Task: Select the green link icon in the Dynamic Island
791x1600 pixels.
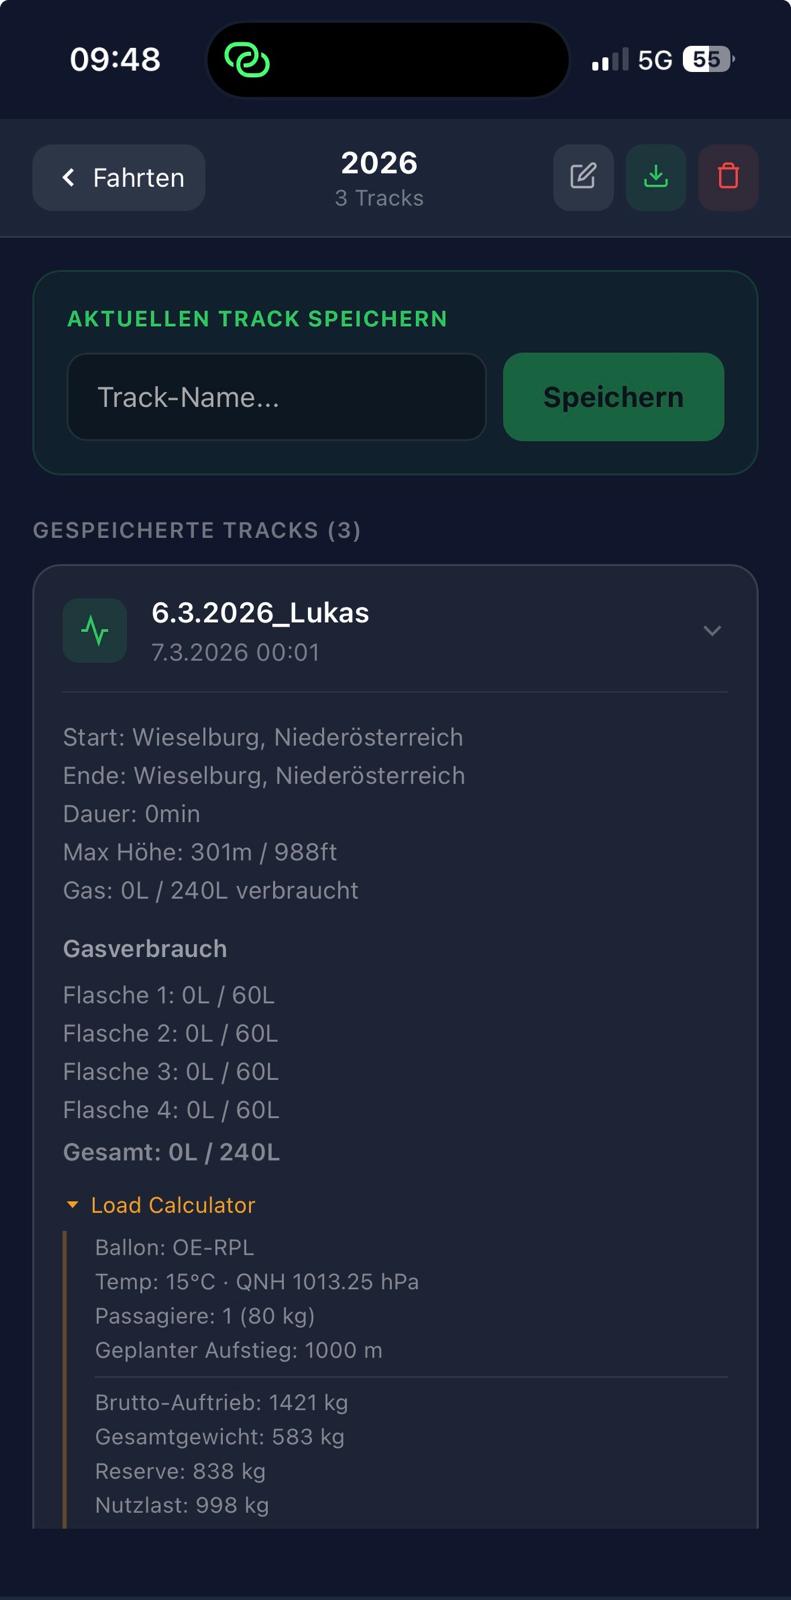Action: (247, 59)
